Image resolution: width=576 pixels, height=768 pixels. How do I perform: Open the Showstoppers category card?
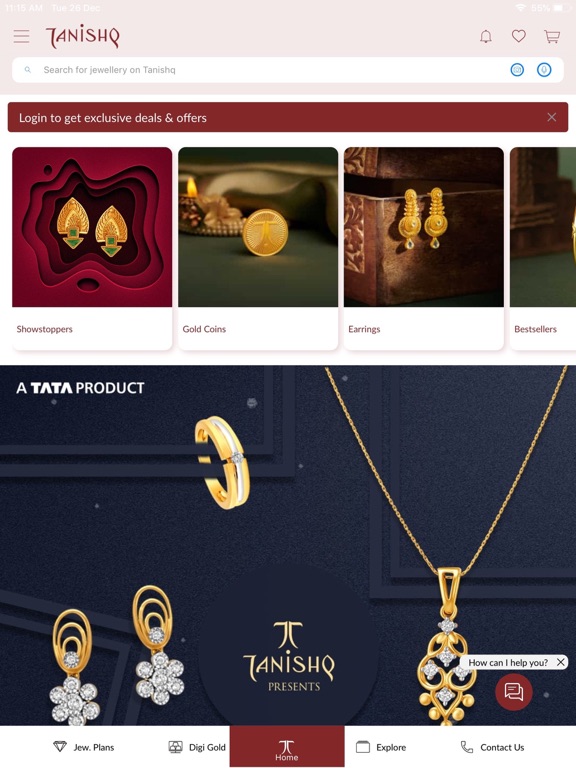[92, 249]
